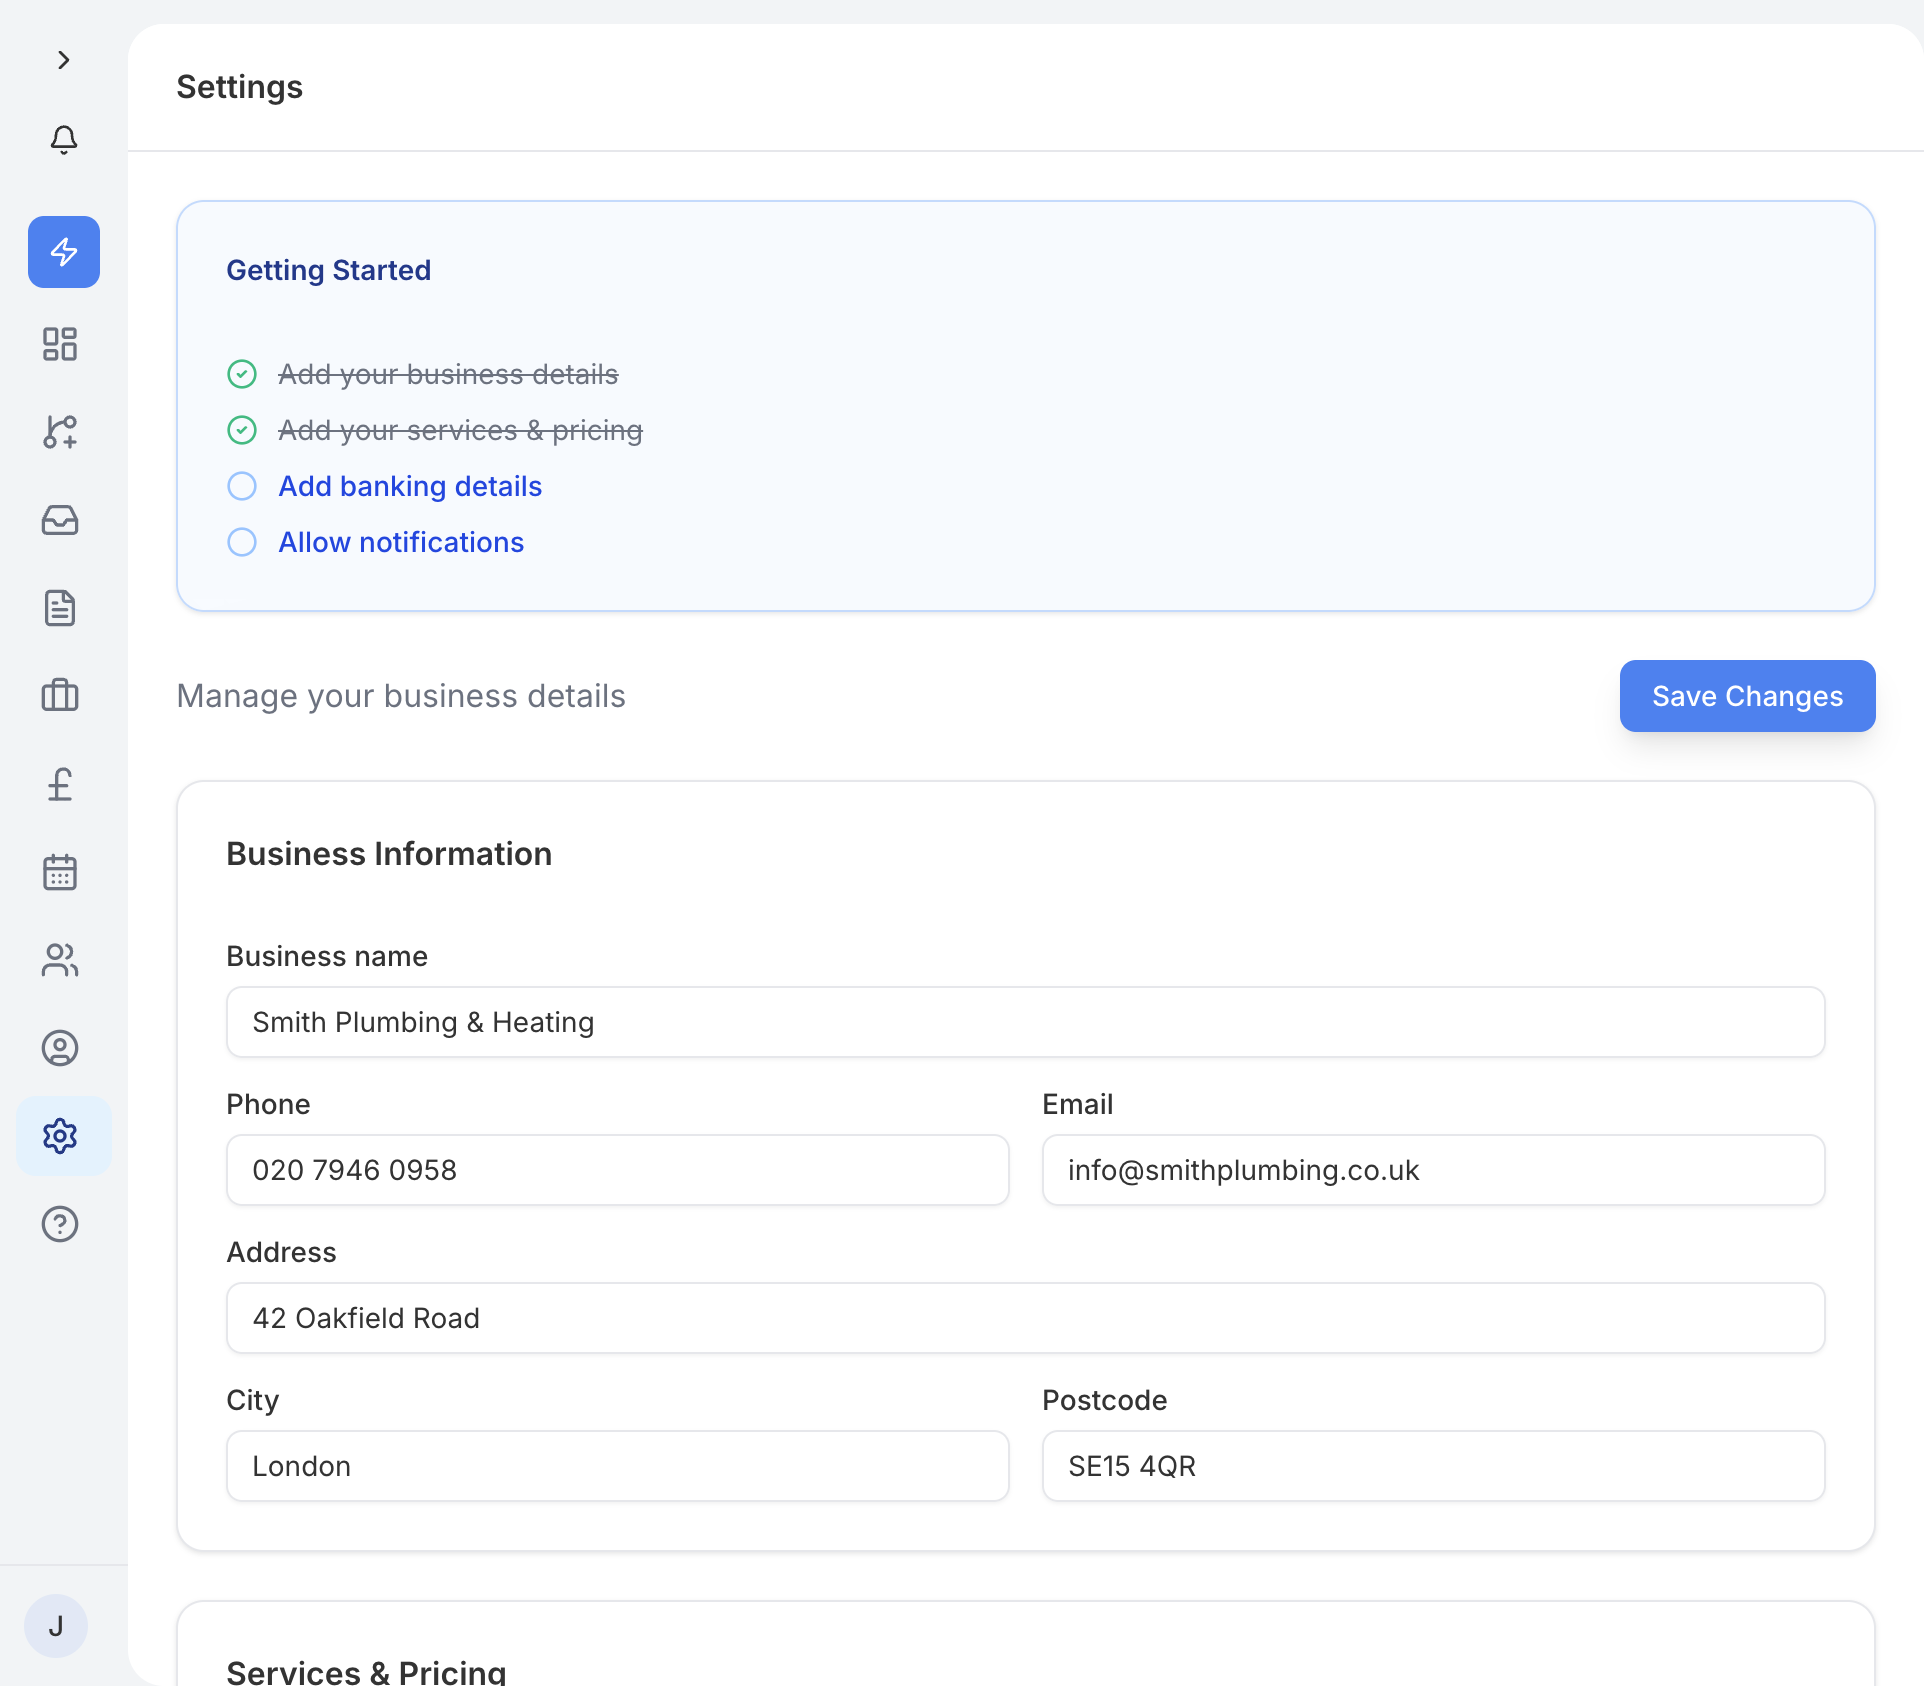
Task: Click the Save Changes button
Action: (x=1746, y=696)
